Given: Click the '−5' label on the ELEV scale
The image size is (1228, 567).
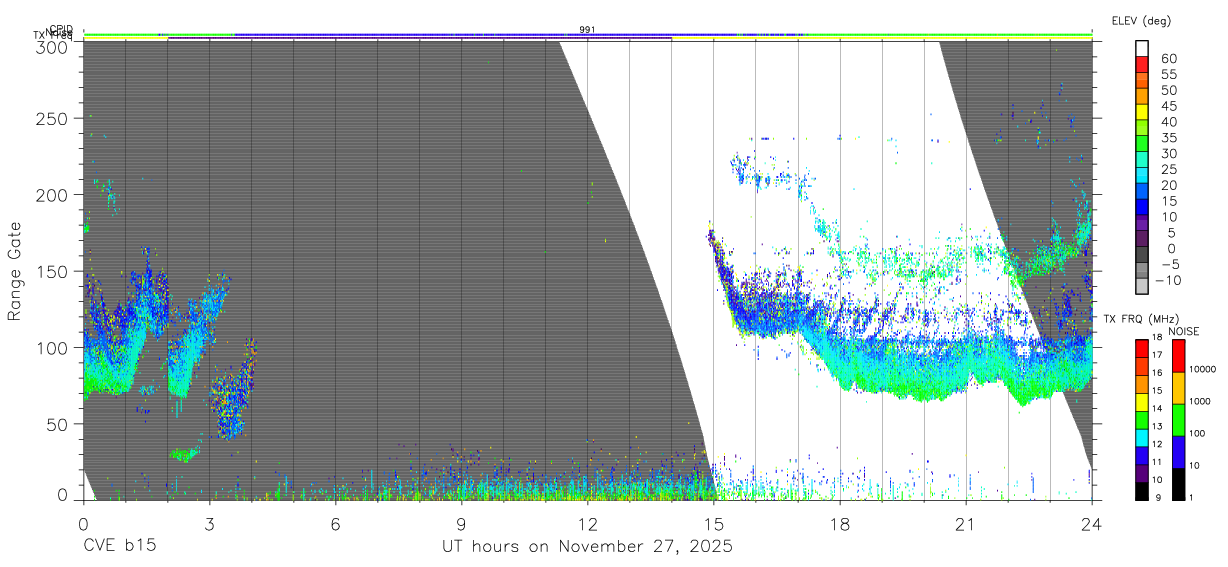Looking at the screenshot, I should click(x=1169, y=264).
